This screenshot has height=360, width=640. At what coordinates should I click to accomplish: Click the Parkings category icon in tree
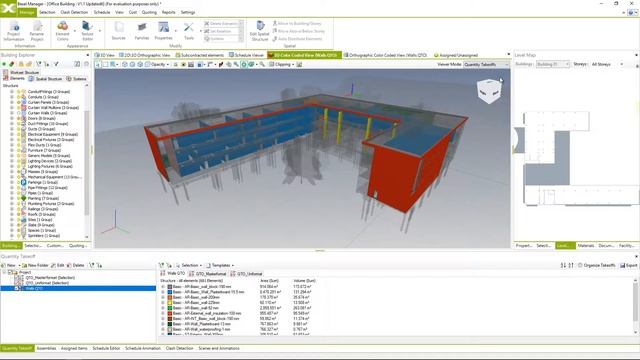(x=24, y=182)
